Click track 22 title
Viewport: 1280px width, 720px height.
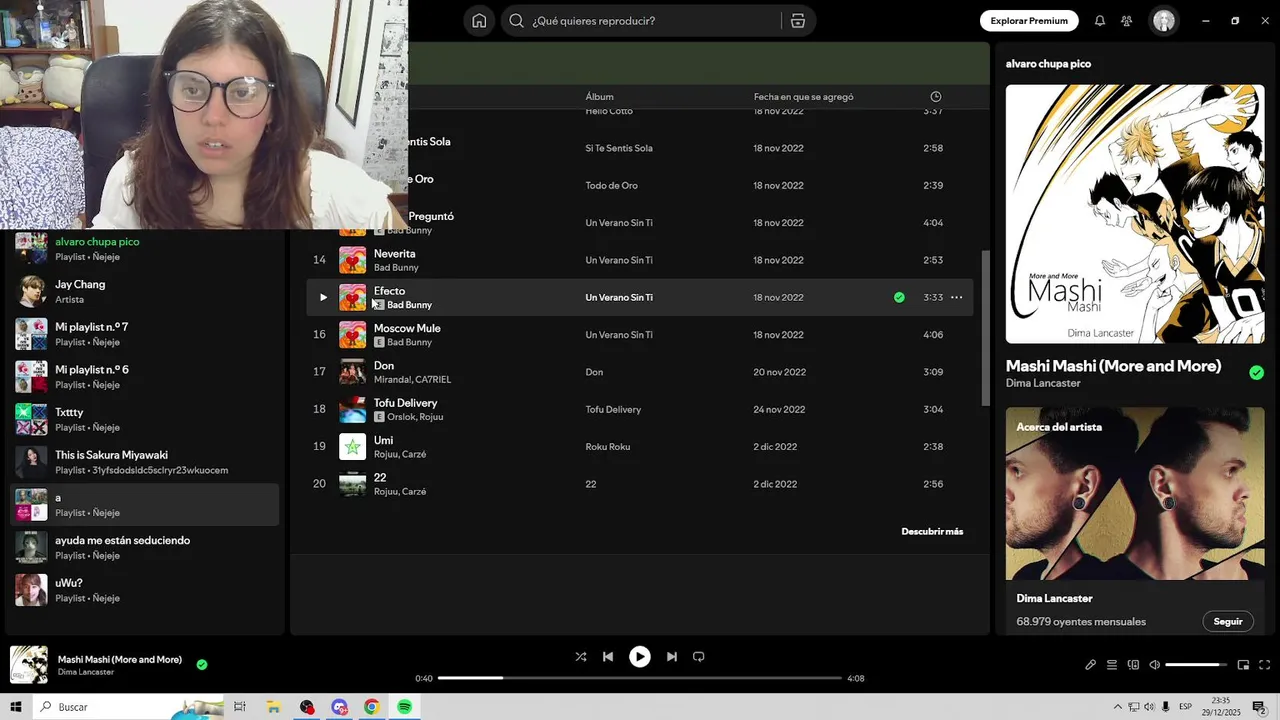coord(380,478)
